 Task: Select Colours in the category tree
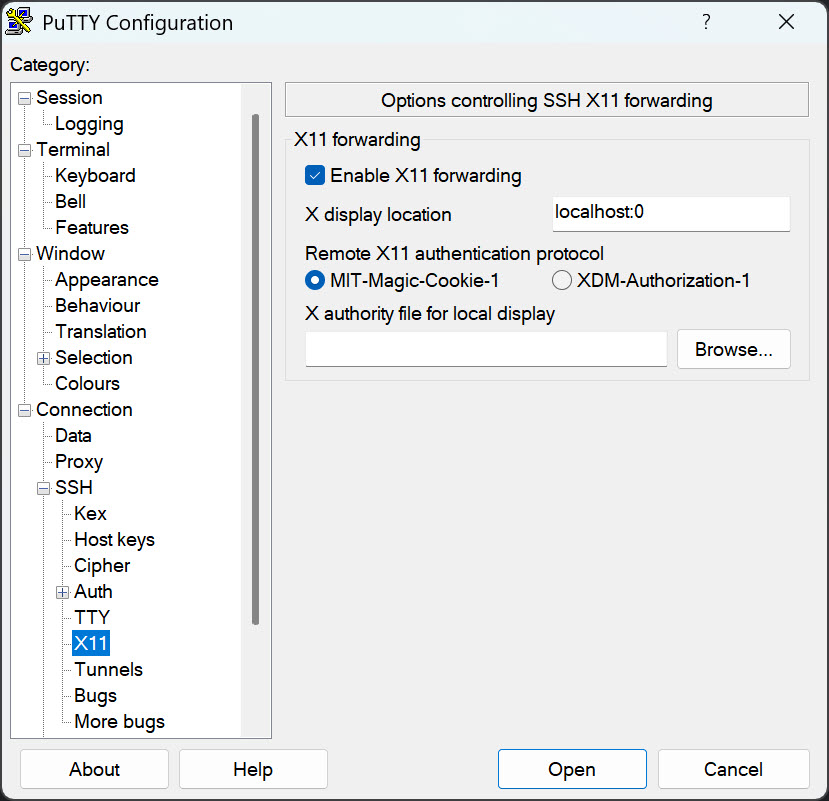tap(87, 384)
